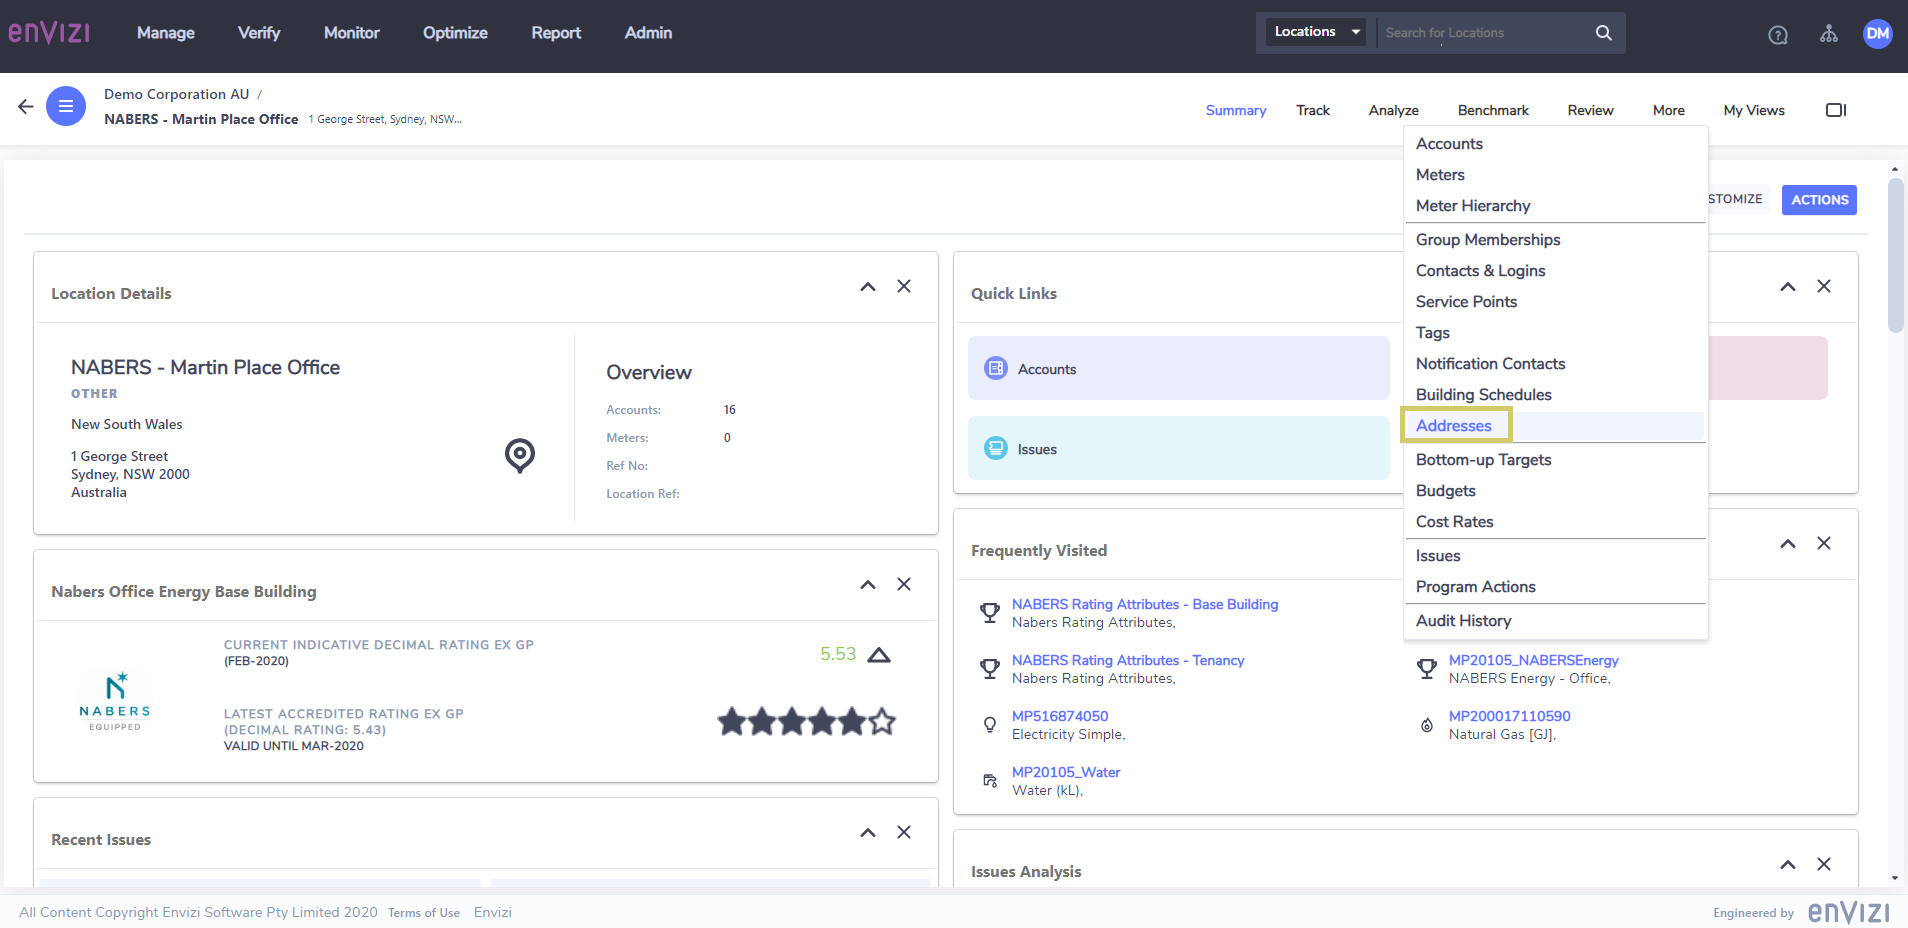This screenshot has height=928, width=1908.
Task: Collapse the Location Details panel
Action: coord(868,287)
